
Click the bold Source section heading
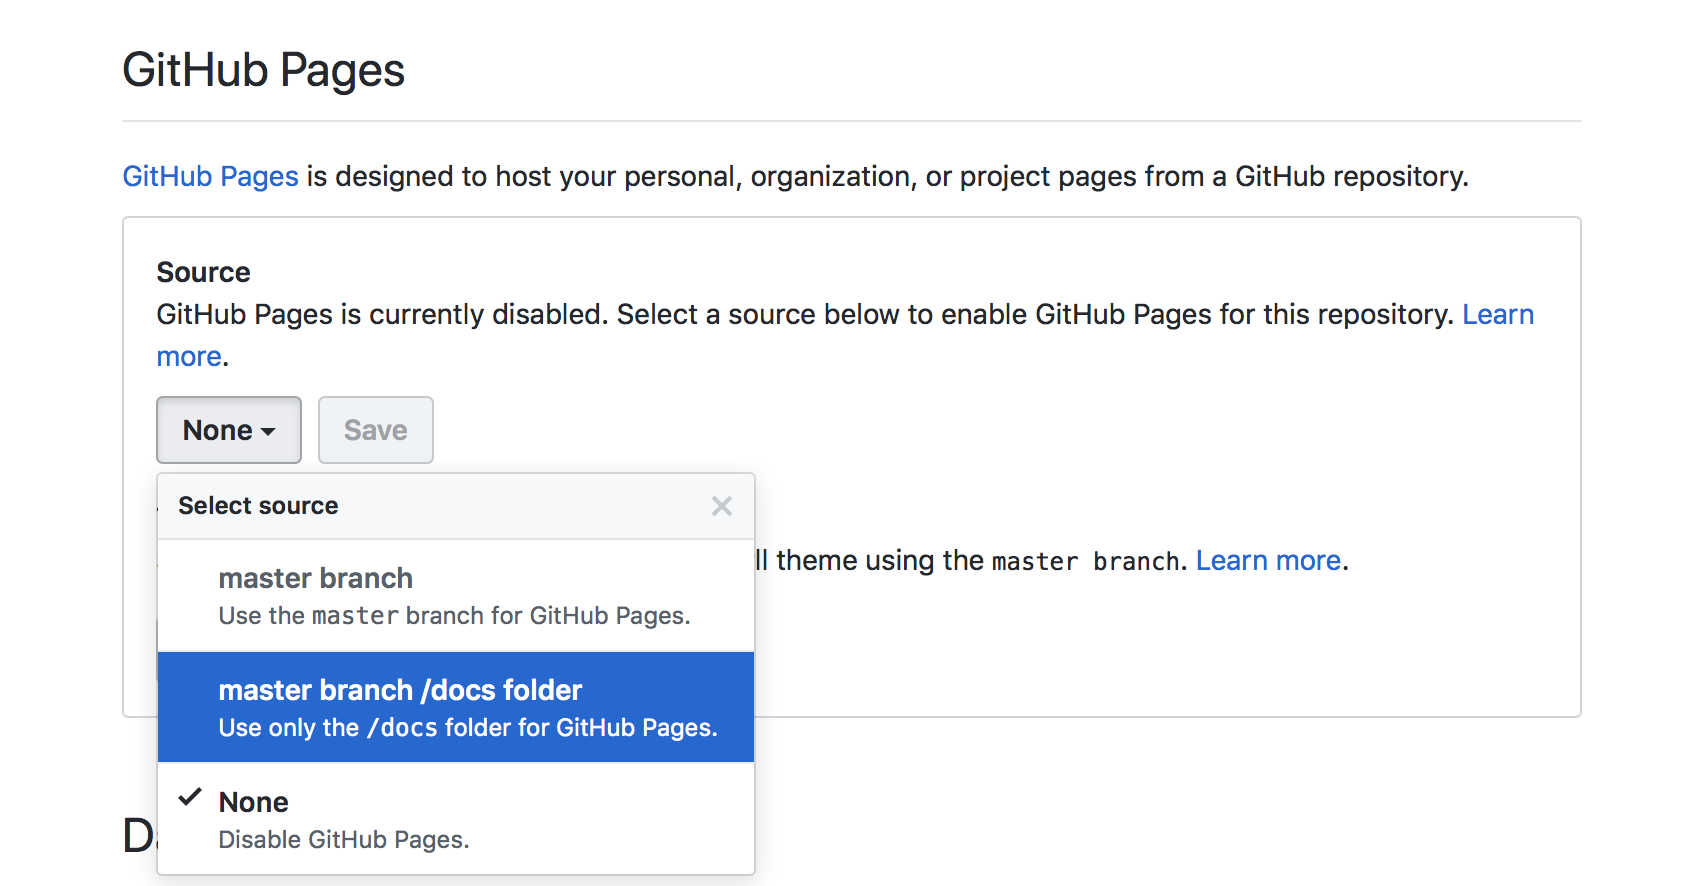(203, 272)
